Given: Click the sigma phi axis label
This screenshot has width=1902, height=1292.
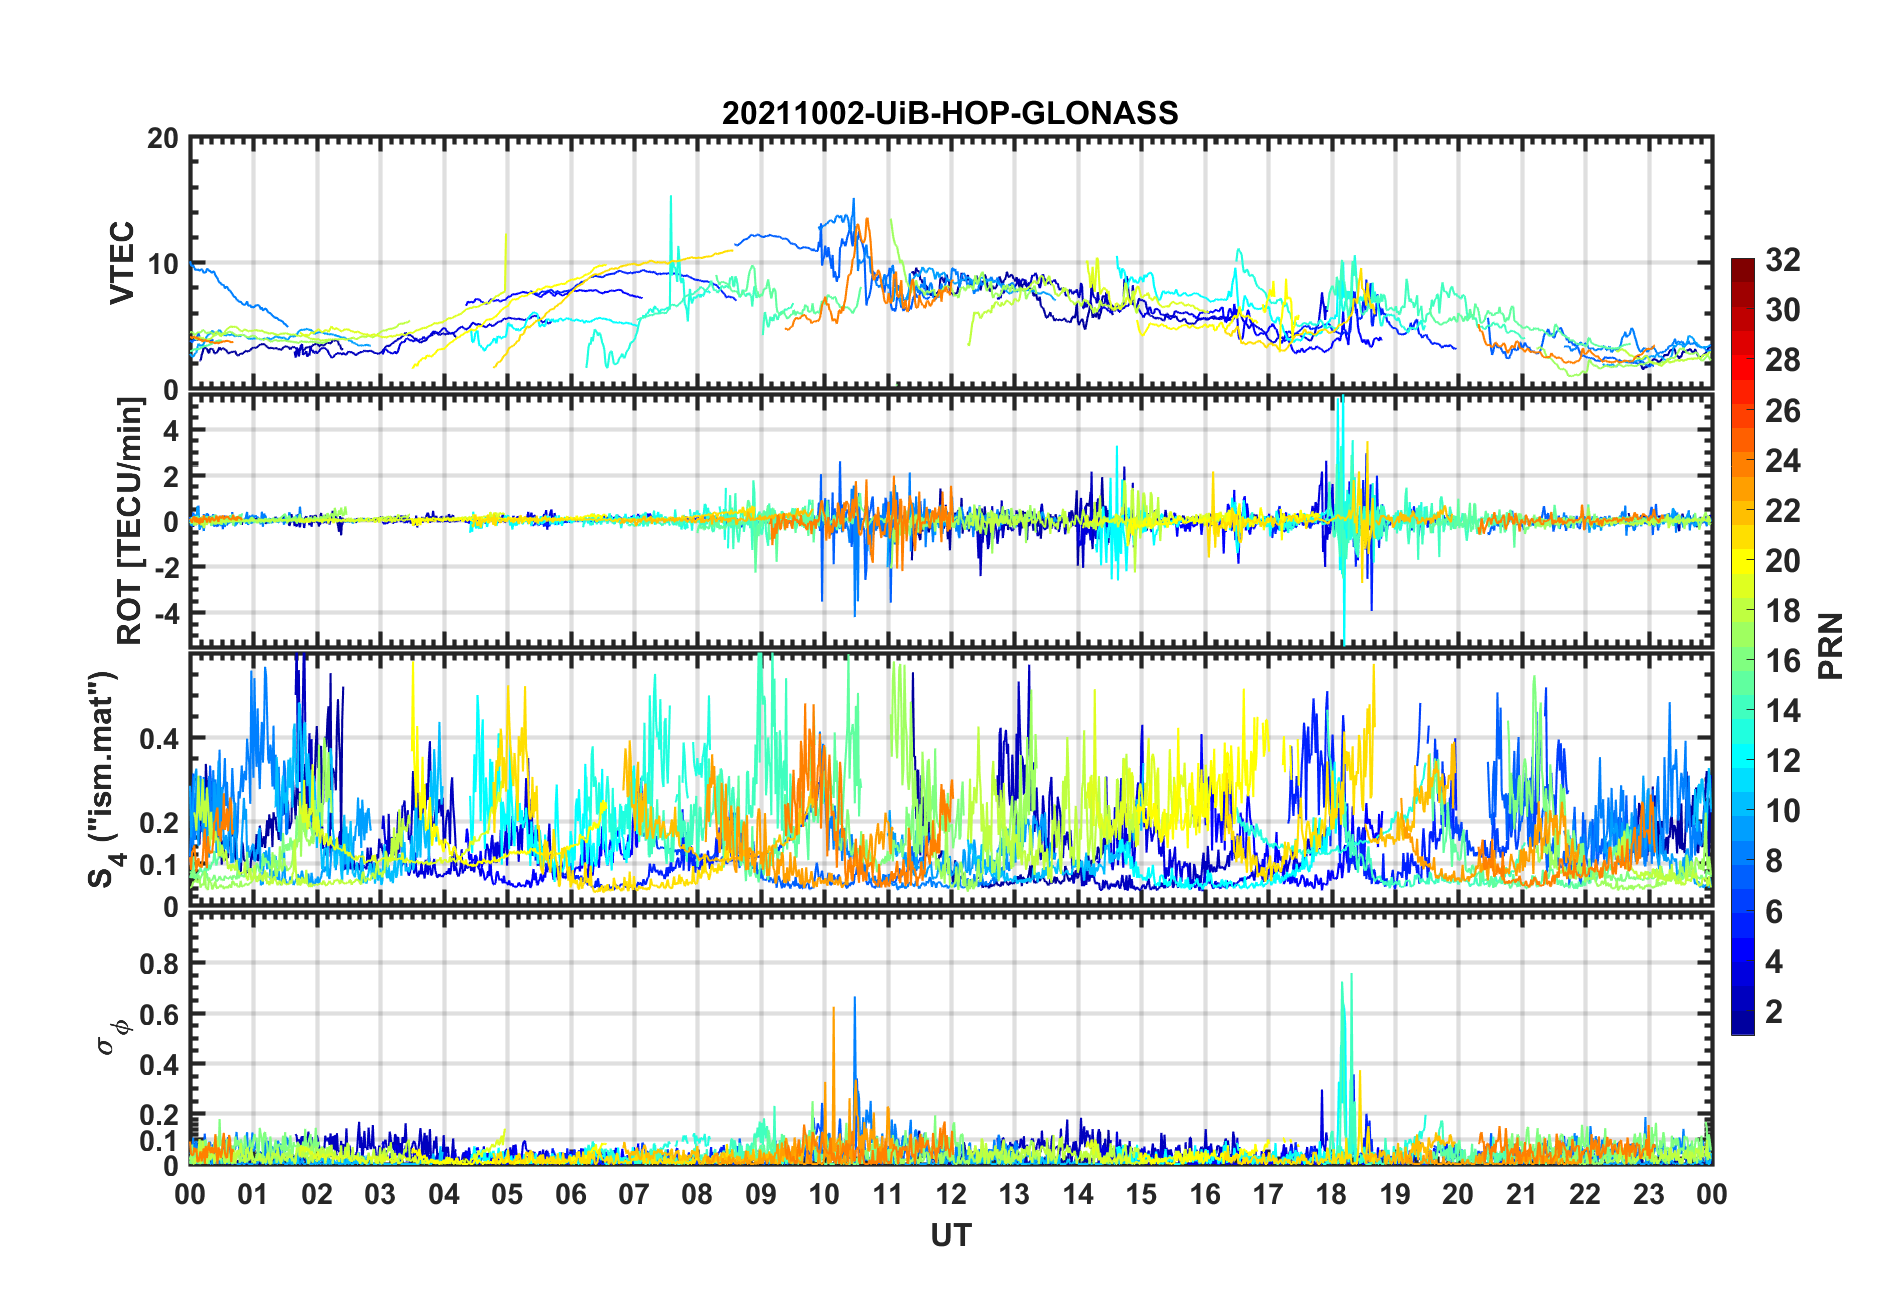Looking at the screenshot, I should 112,1036.
